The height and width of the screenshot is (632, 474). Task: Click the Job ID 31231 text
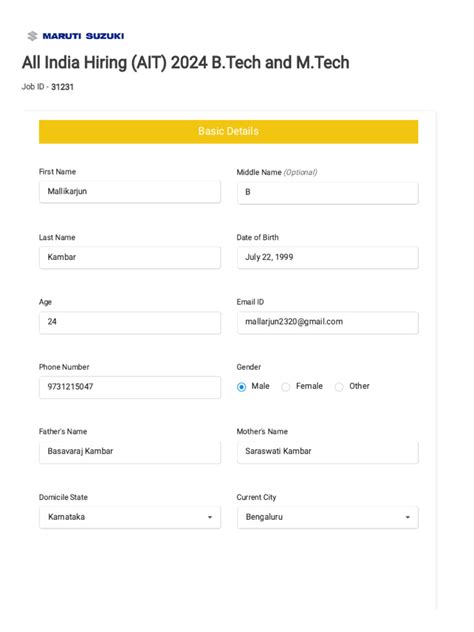click(48, 87)
